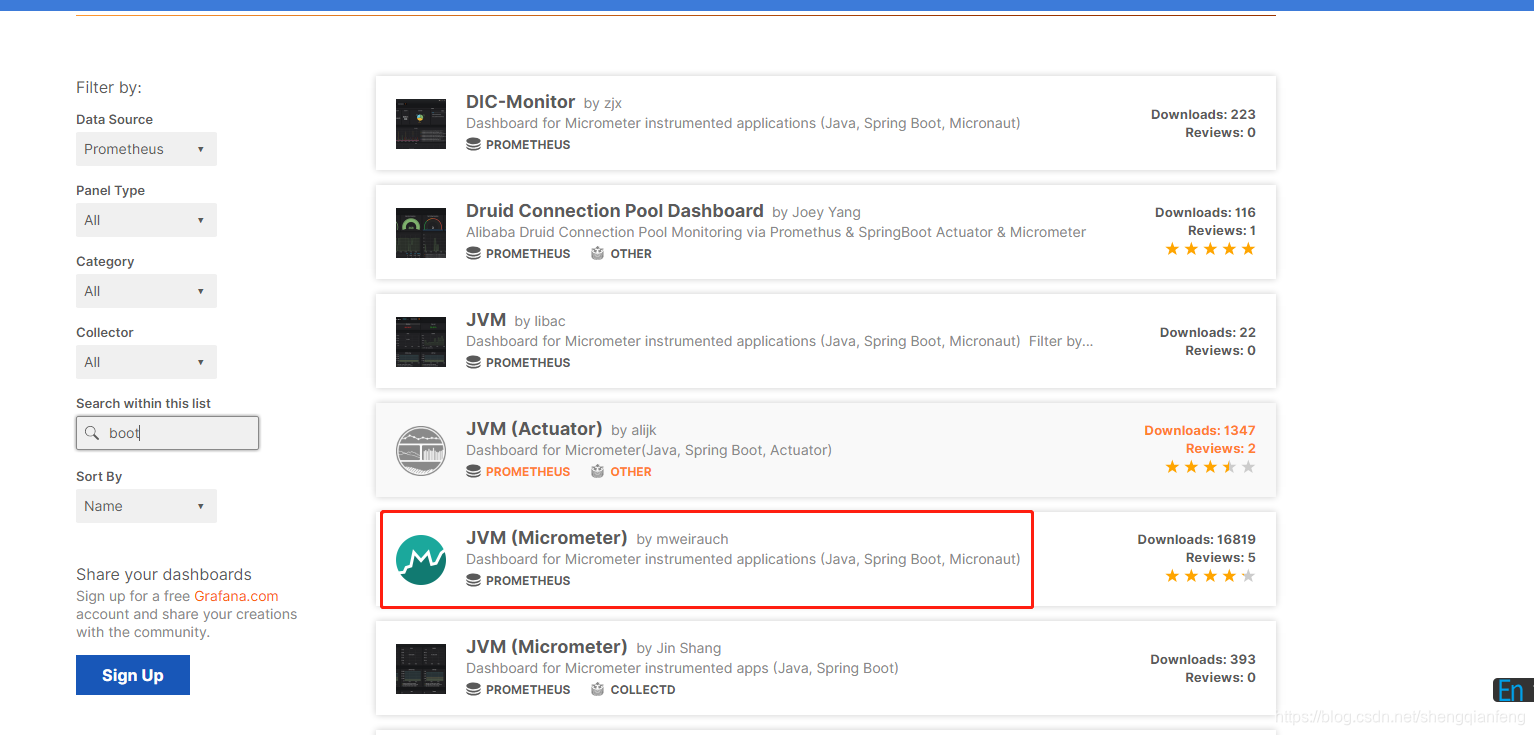Click the search magnifier icon in filter box
Screen dimensions: 1534x735
pyautogui.click(x=92, y=433)
